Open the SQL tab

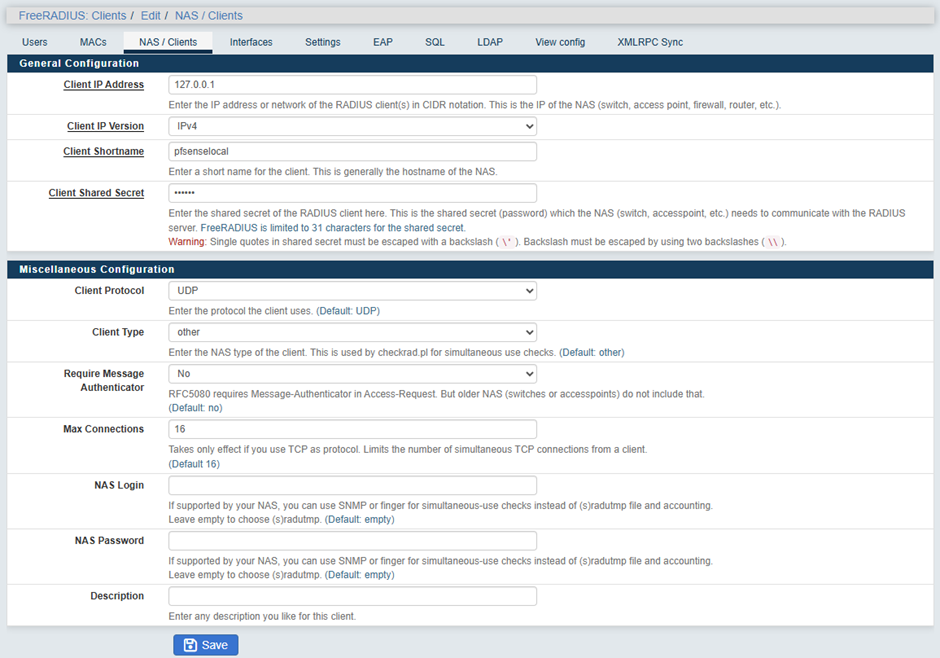tap(434, 42)
